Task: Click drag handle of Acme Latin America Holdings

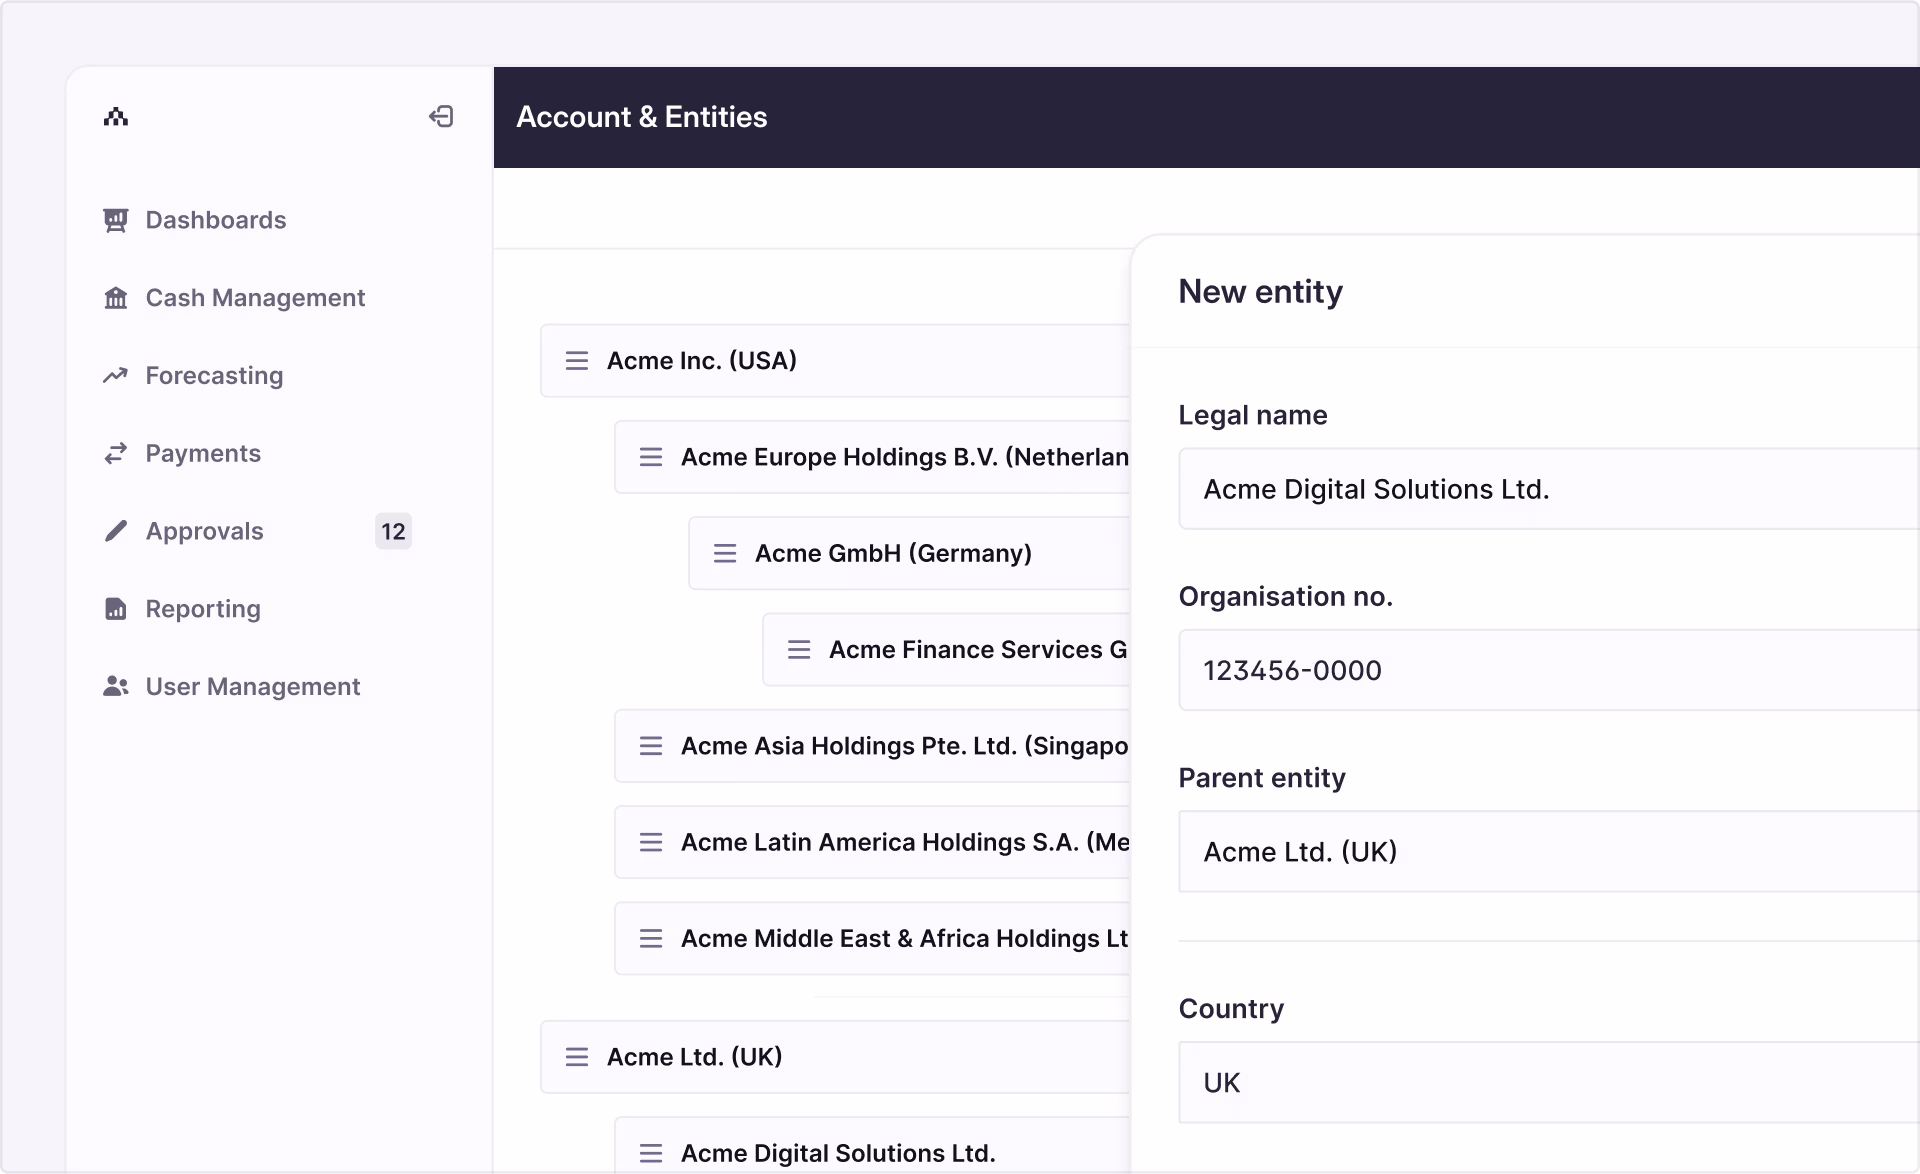Action: pyautogui.click(x=651, y=842)
